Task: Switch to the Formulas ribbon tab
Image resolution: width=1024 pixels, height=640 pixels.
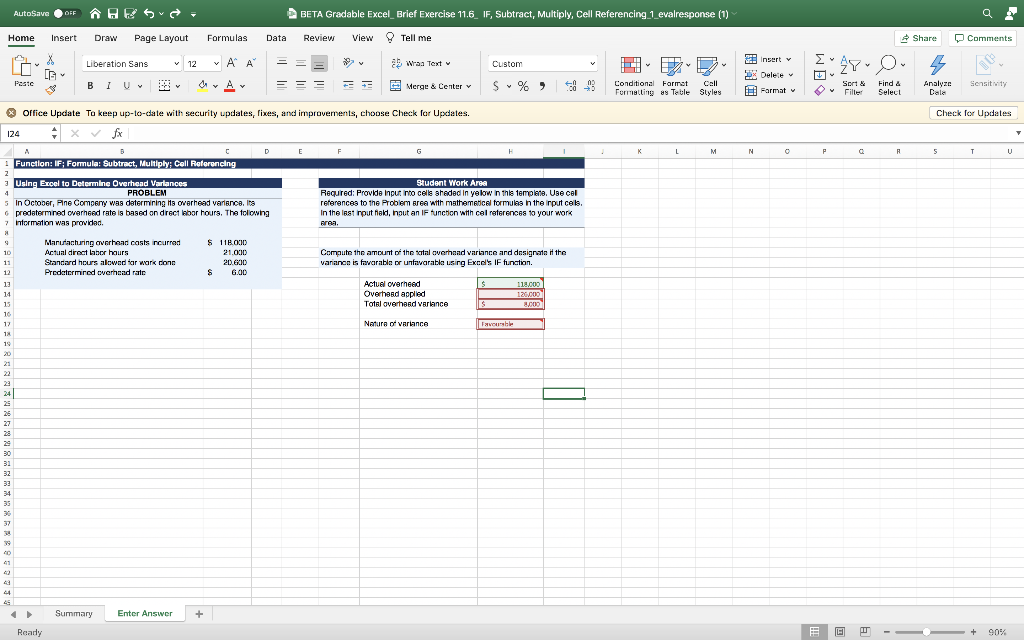Action: point(227,38)
